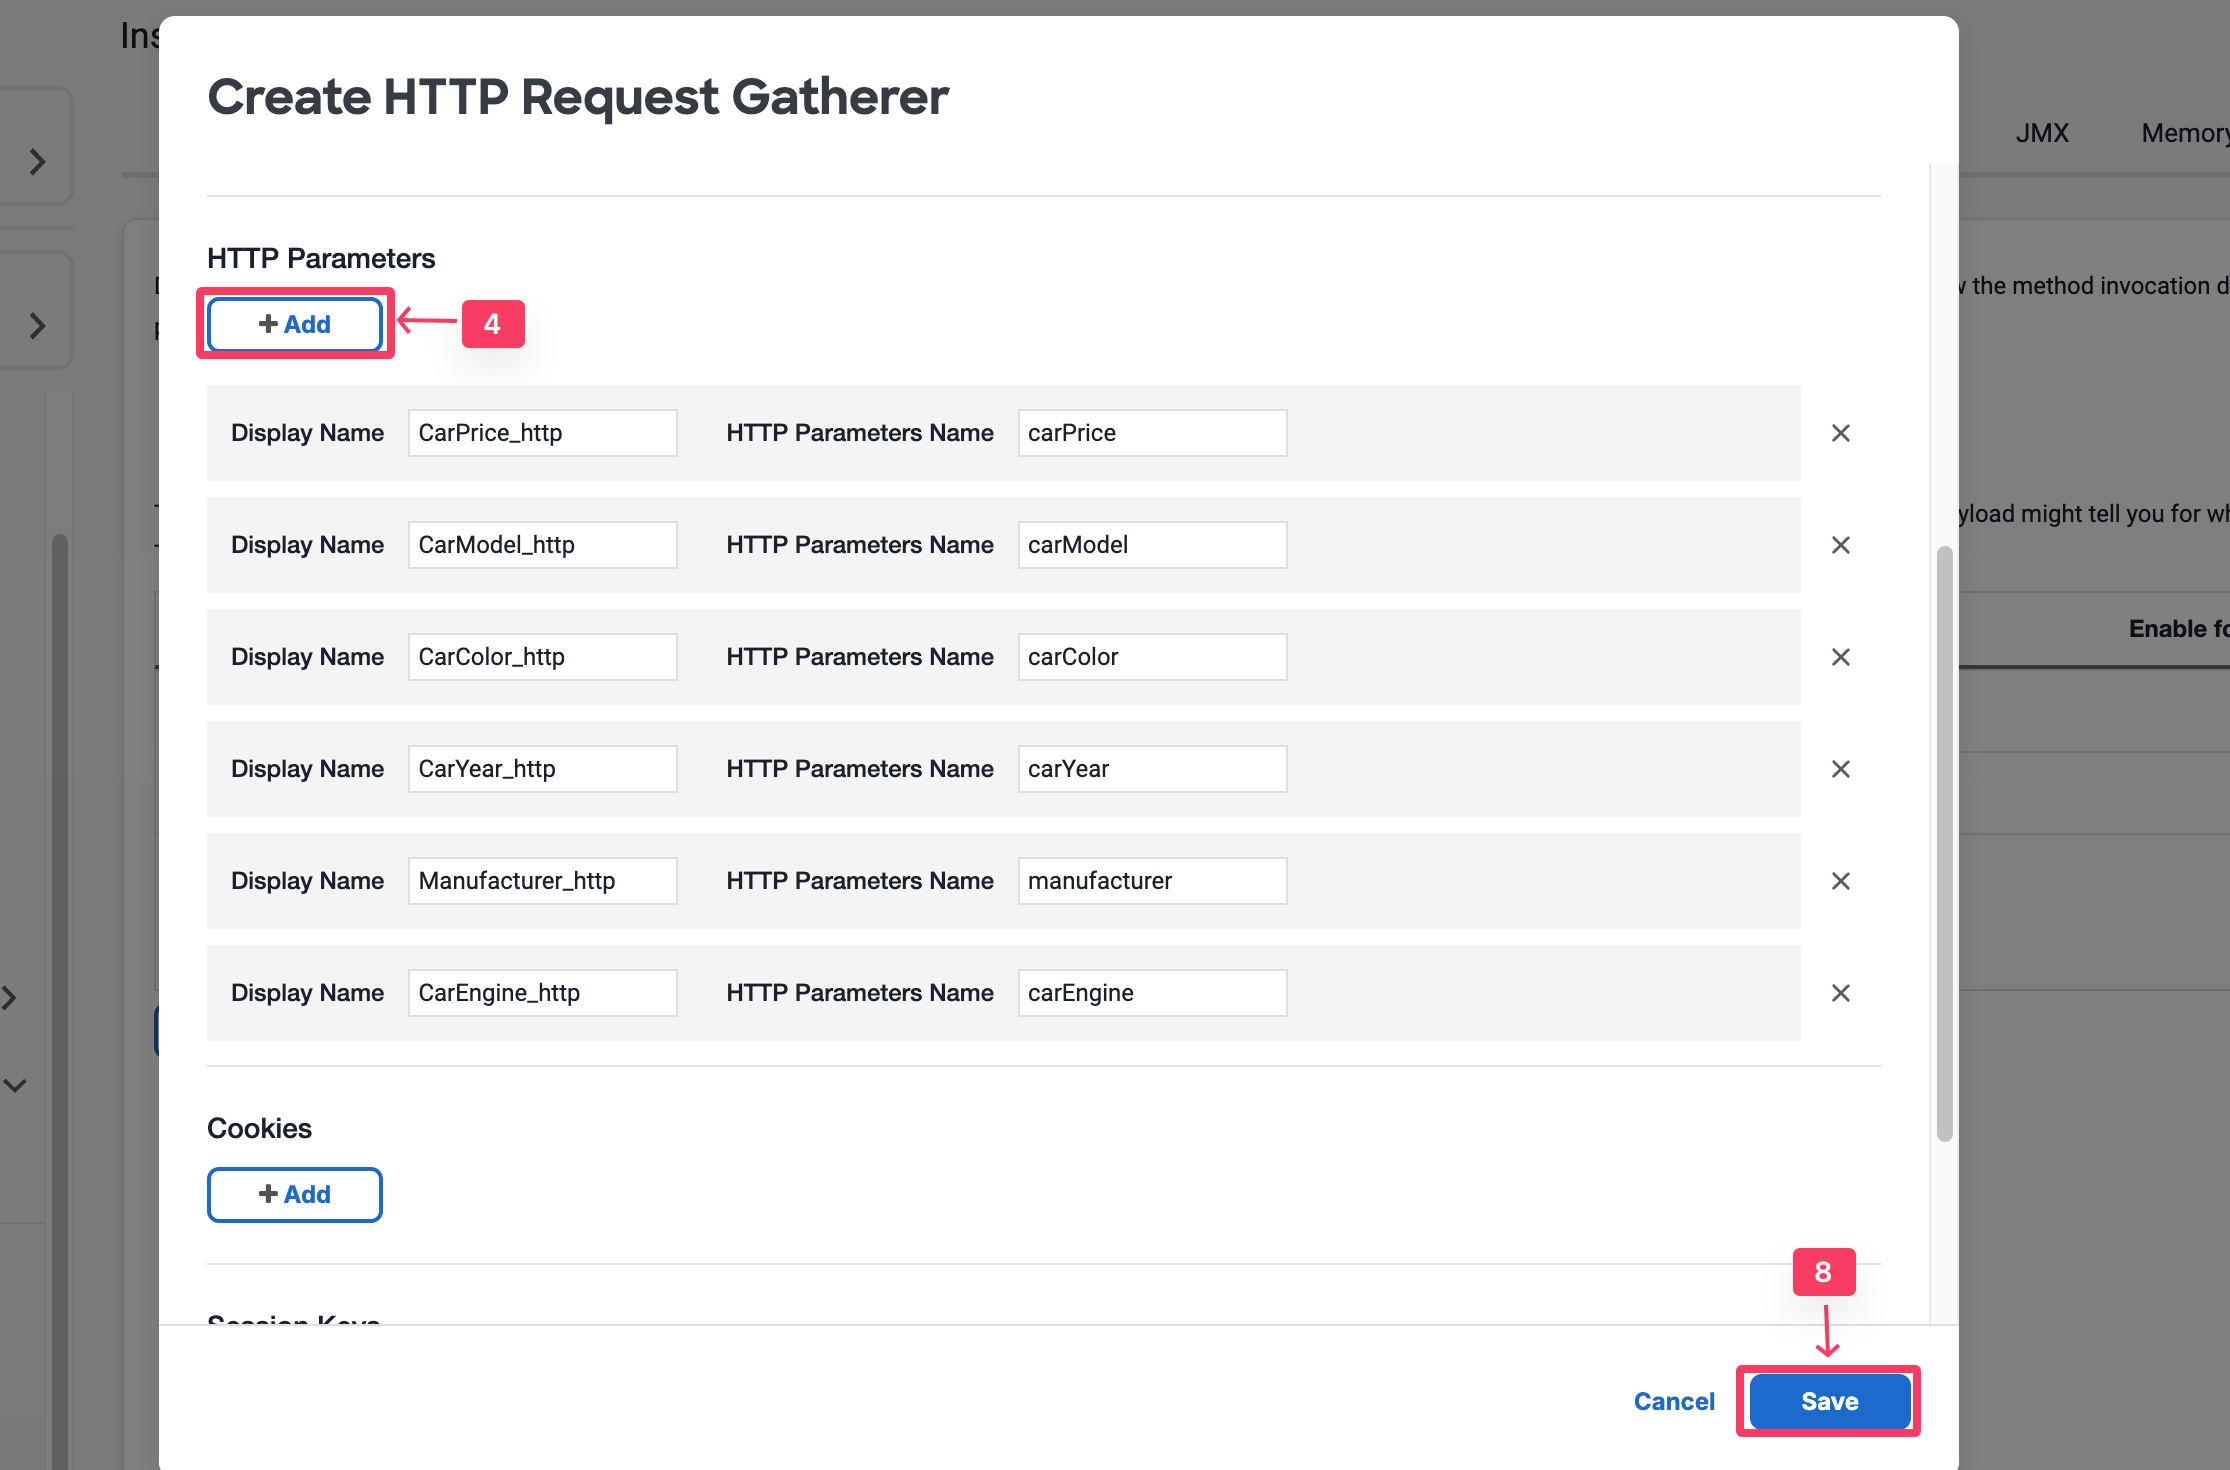Switch to the JMX tab

2041,133
